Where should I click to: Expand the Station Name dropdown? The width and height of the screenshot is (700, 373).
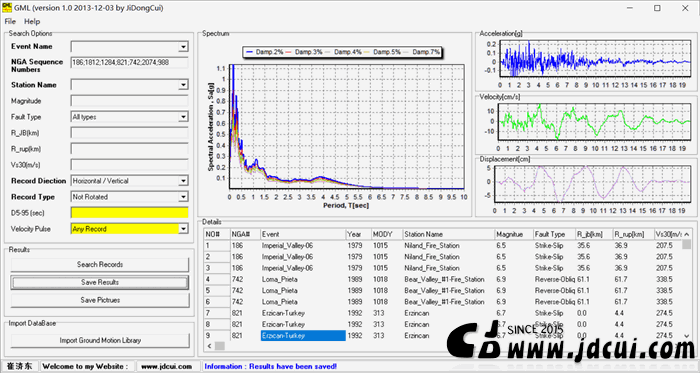tap(183, 85)
